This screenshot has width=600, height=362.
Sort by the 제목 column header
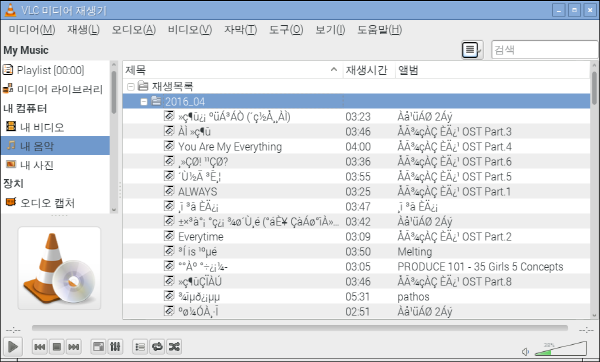pos(233,70)
